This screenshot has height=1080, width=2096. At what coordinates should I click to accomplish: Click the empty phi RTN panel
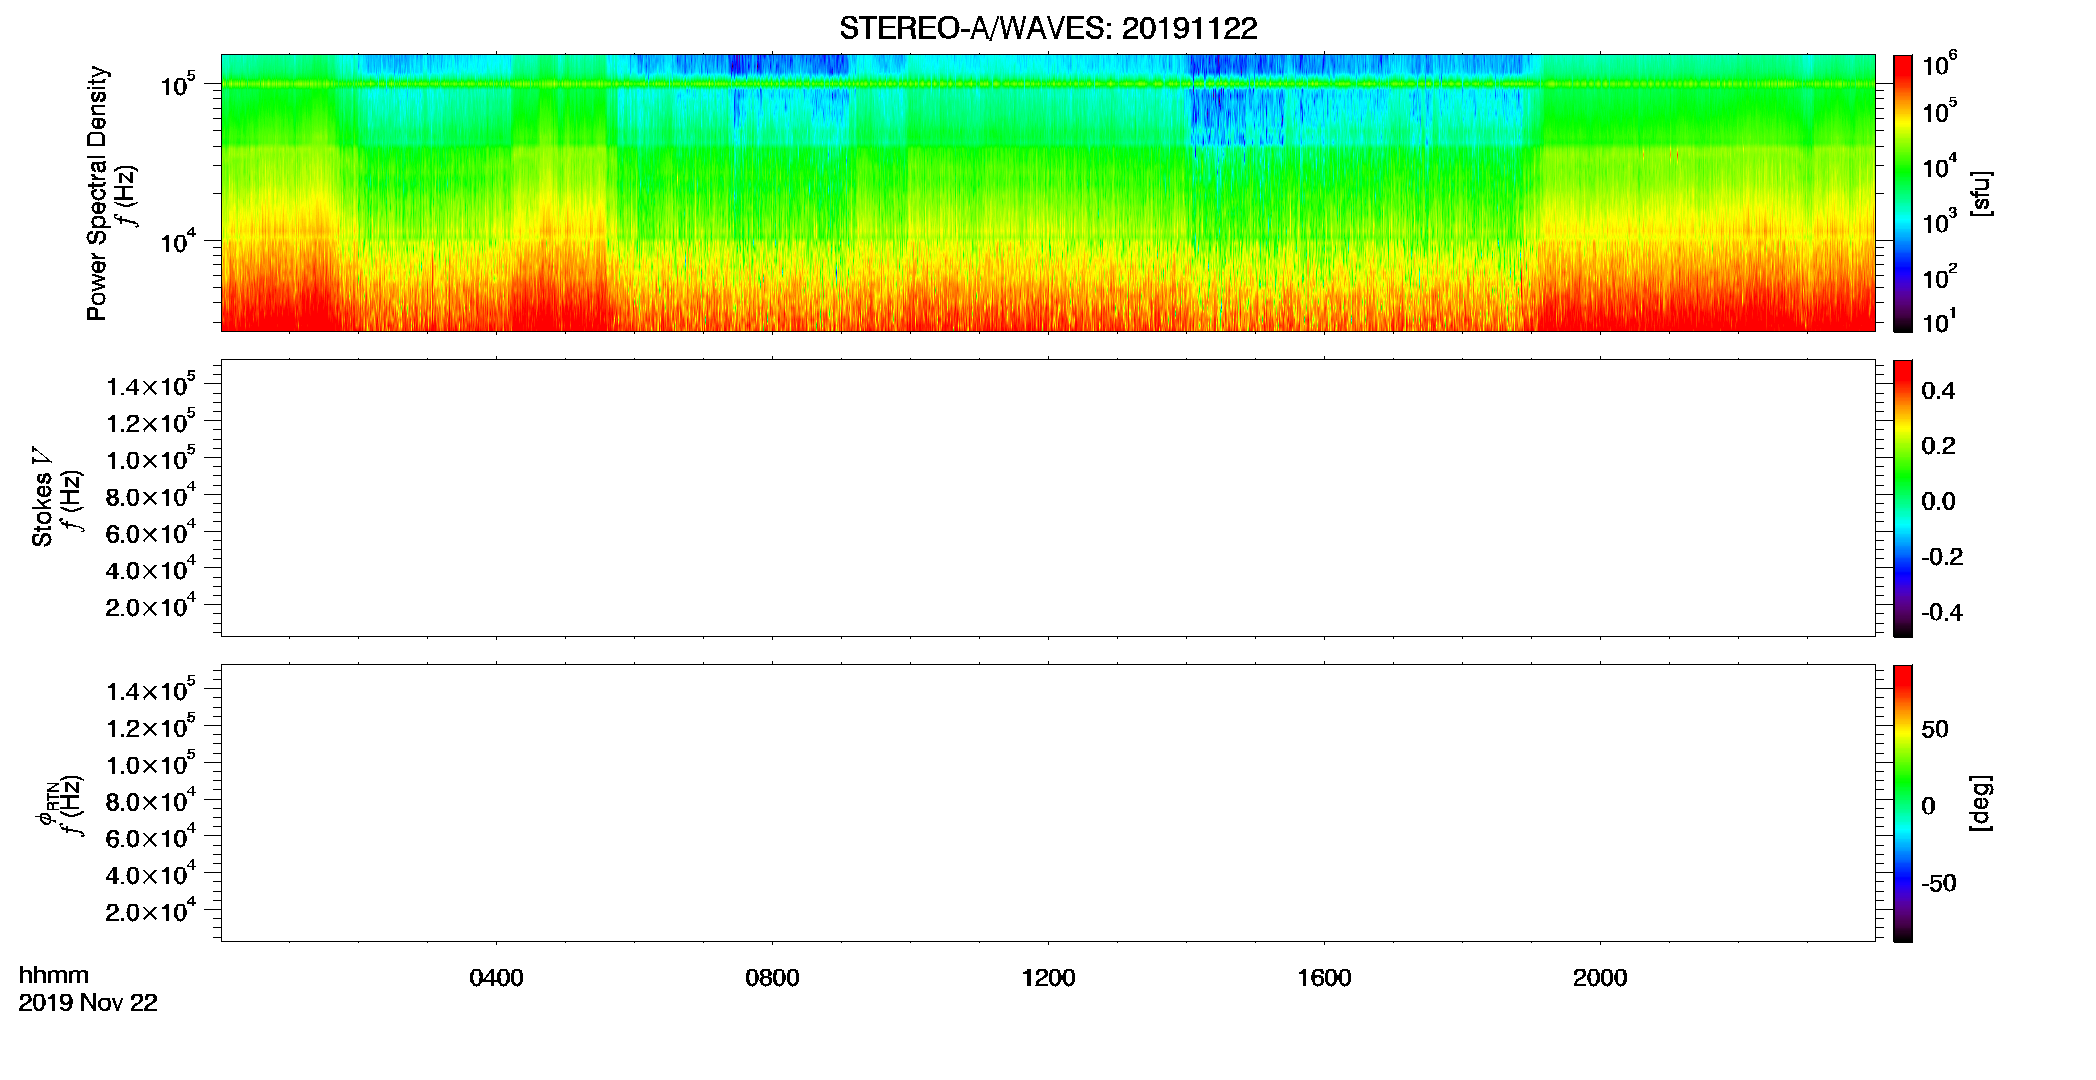pyautogui.click(x=1048, y=803)
